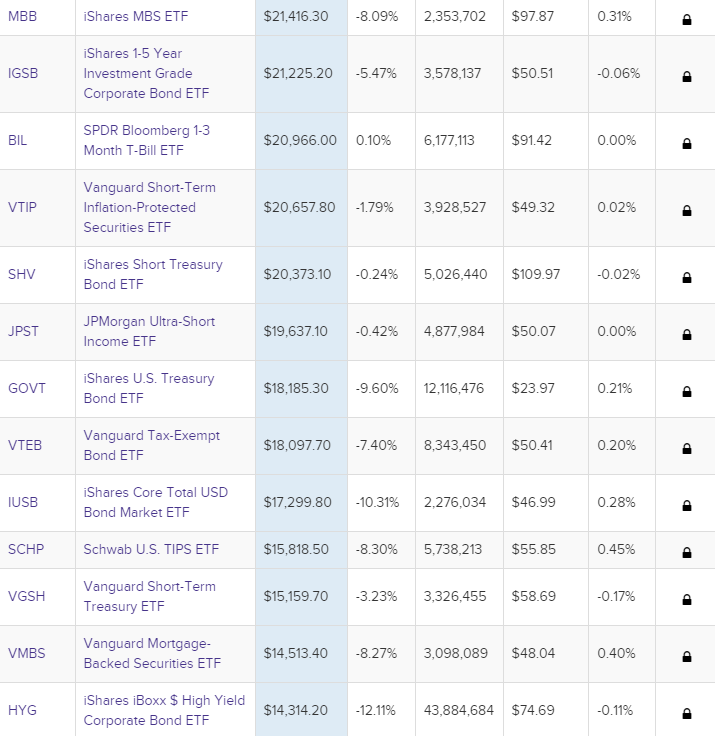
Task: Open the MBB ticker link
Action: 23,16
